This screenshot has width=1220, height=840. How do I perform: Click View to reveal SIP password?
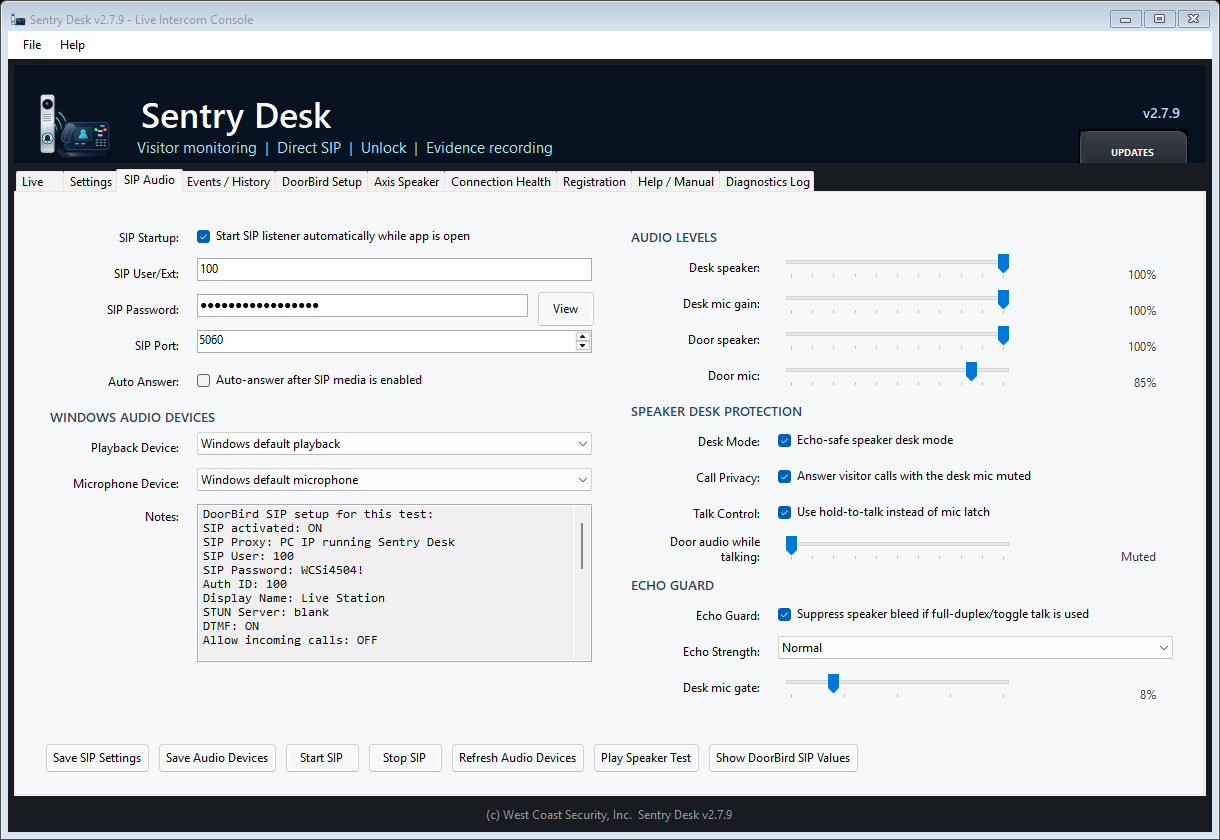[x=566, y=309]
